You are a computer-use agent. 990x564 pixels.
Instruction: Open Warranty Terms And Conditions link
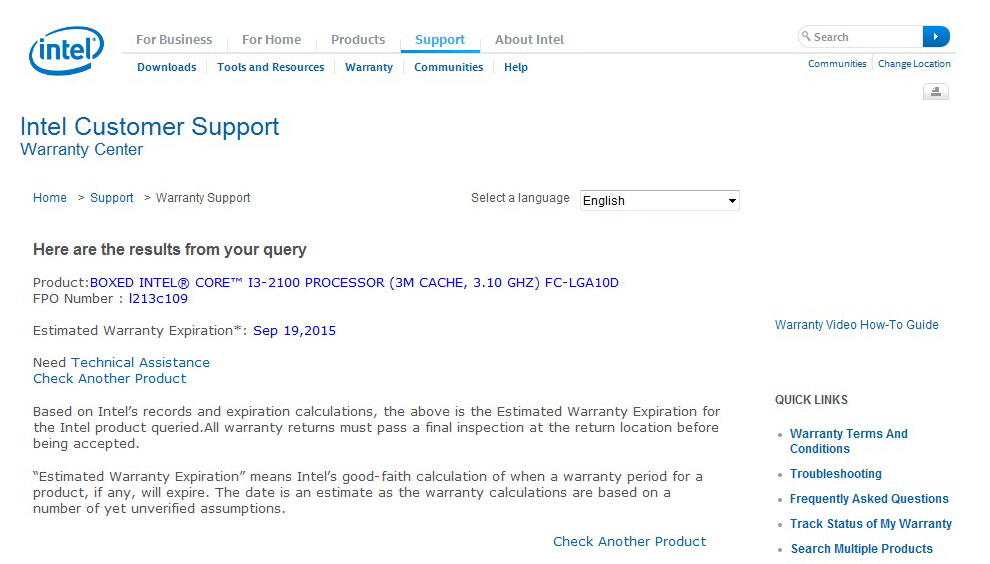tap(849, 441)
